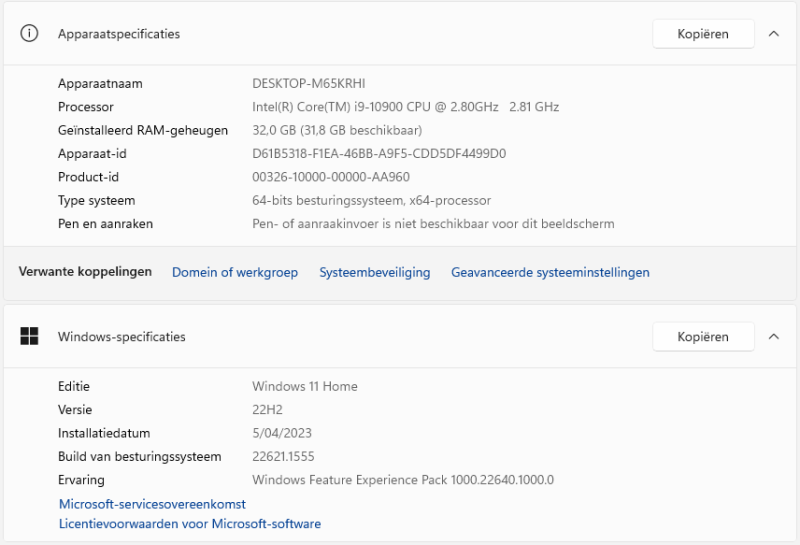The height and width of the screenshot is (545, 800).
Task: Open the Domein of werkgroep link
Action: pyautogui.click(x=235, y=272)
